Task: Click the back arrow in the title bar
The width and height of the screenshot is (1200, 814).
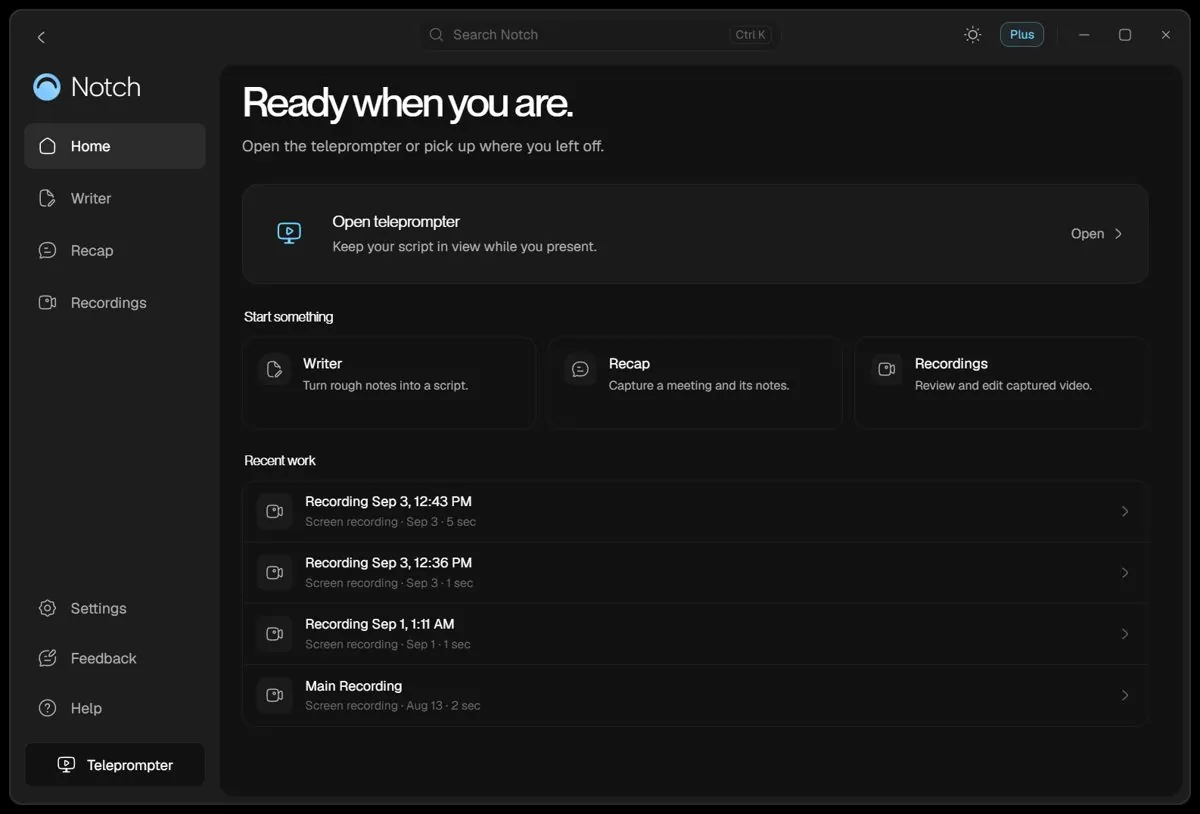Action: click(x=41, y=37)
